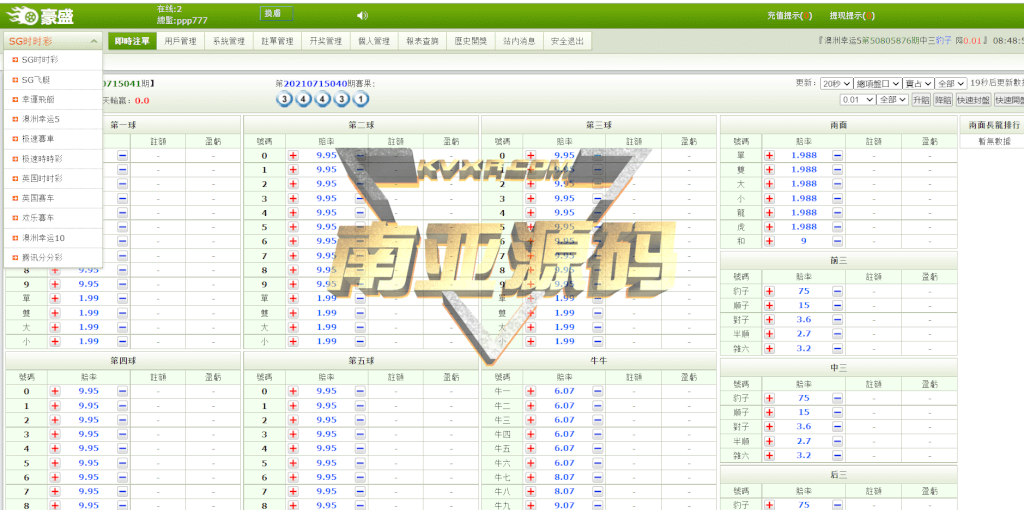Viewport: 1024px width, 510px height.
Task: Select 腾讯分分彩 from the game list
Action: (53, 257)
